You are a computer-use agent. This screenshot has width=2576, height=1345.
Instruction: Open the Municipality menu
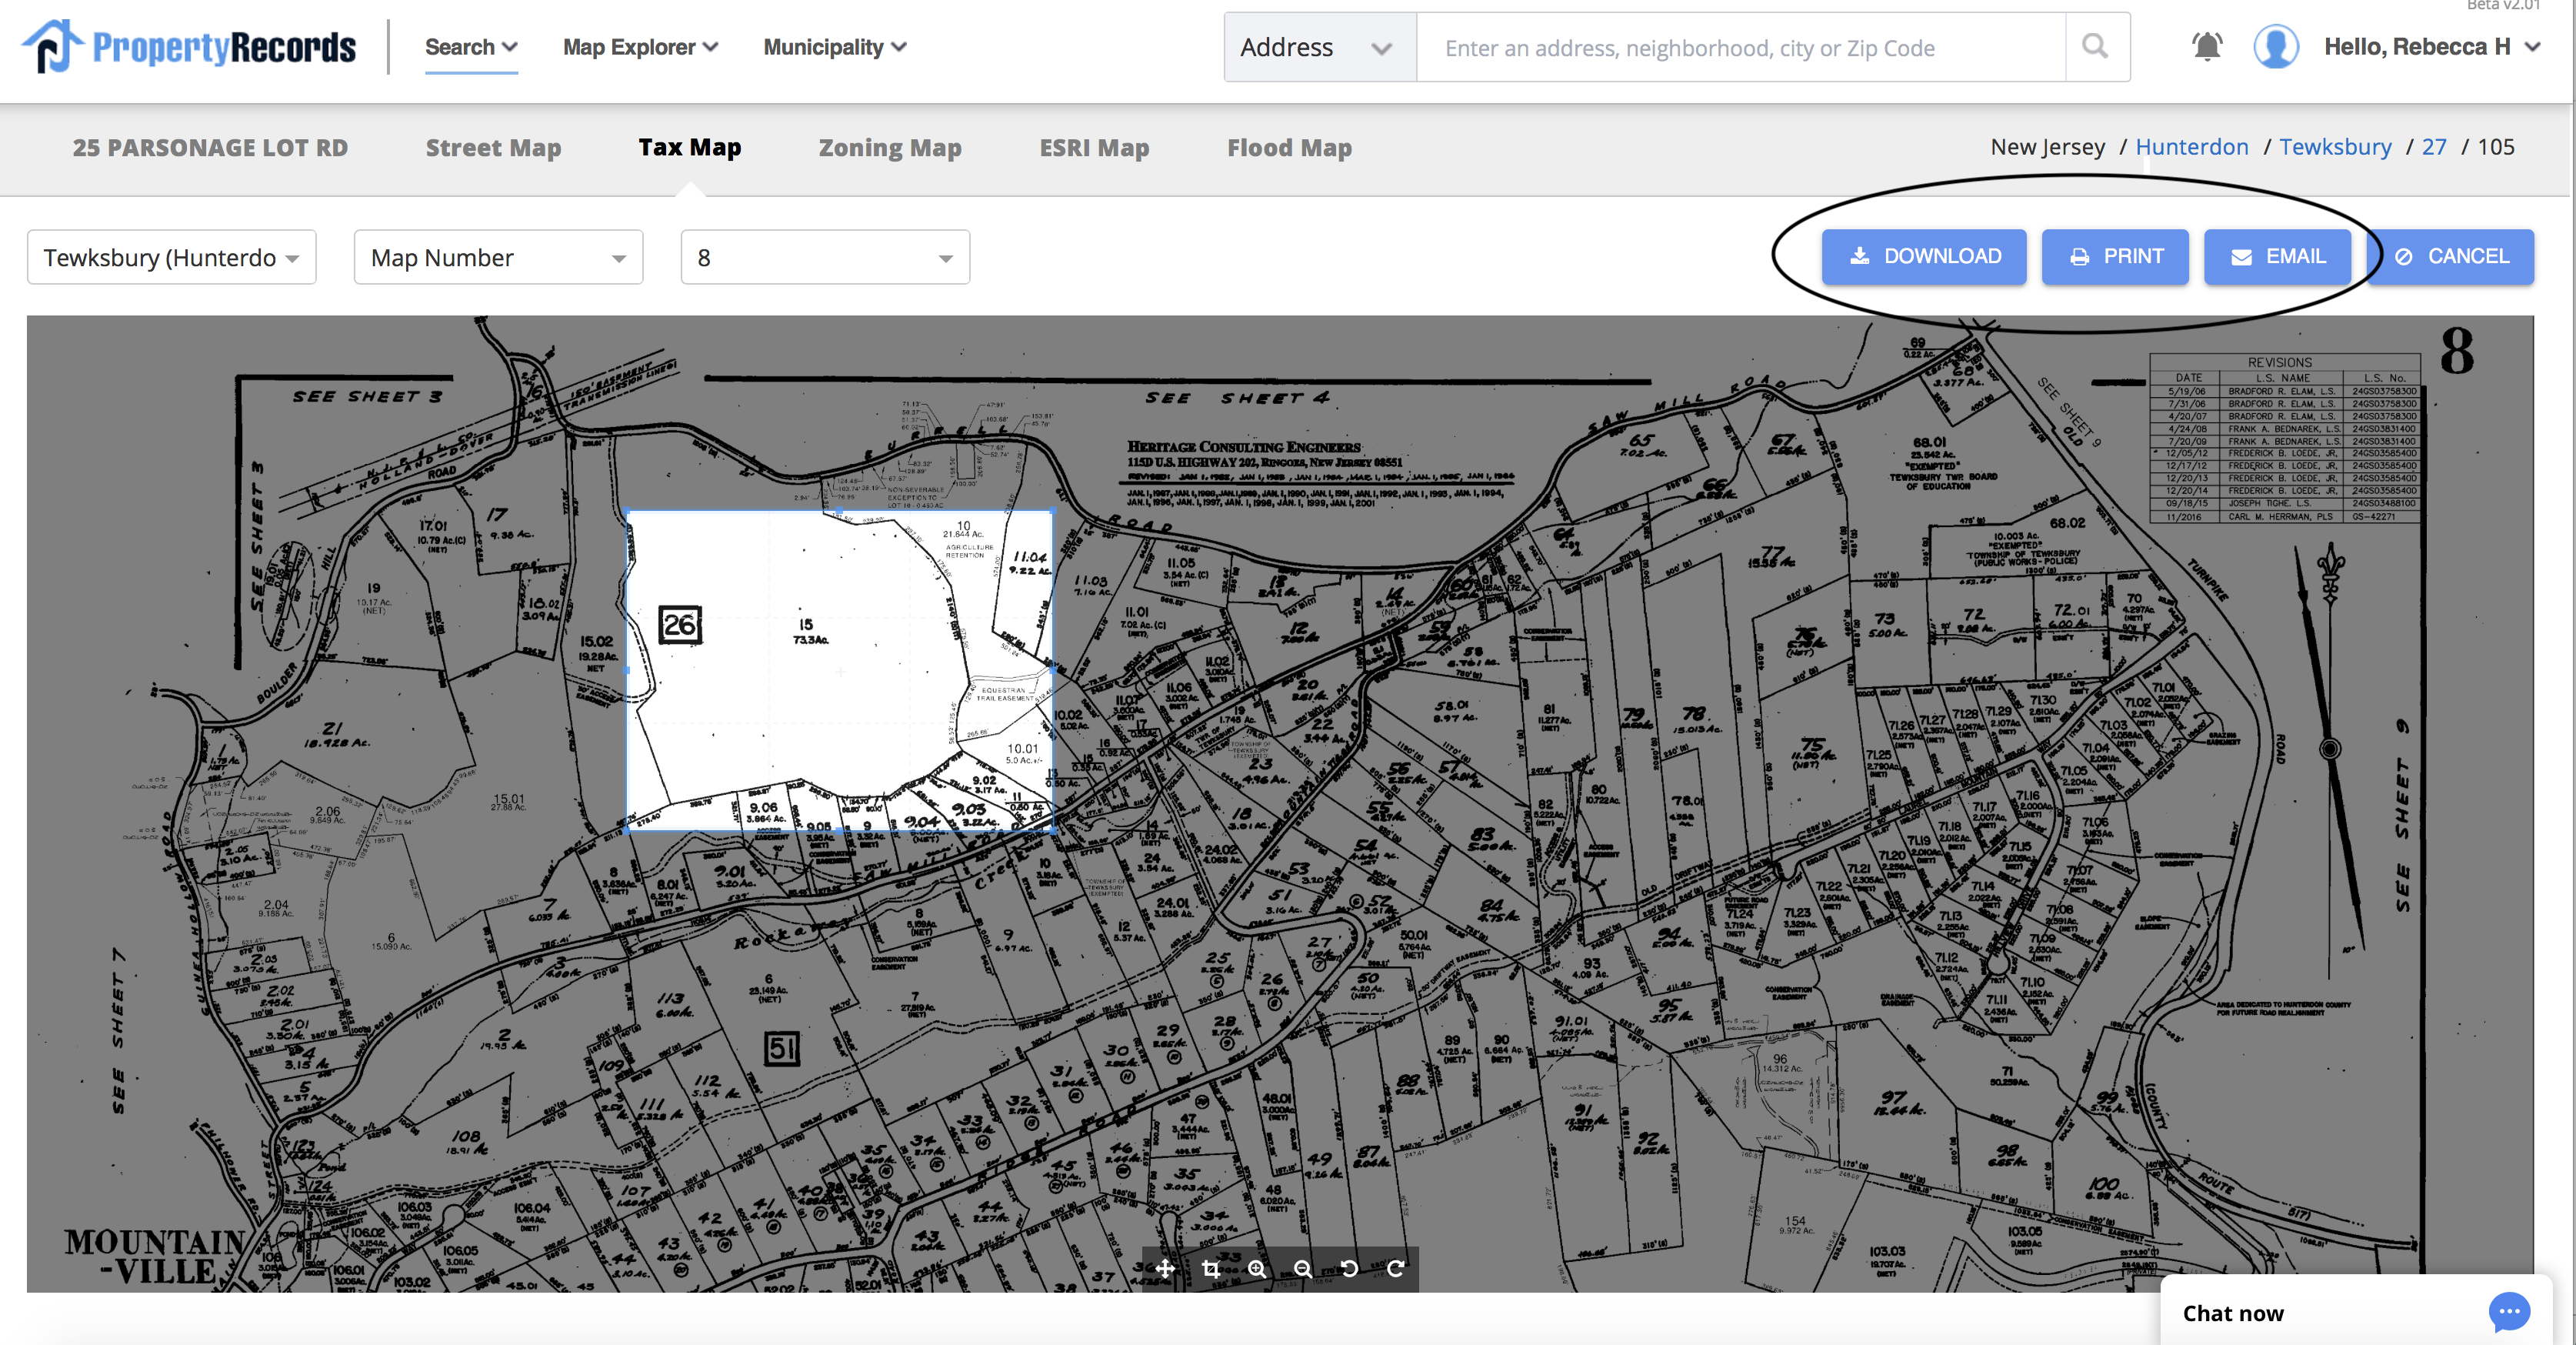pos(835,47)
